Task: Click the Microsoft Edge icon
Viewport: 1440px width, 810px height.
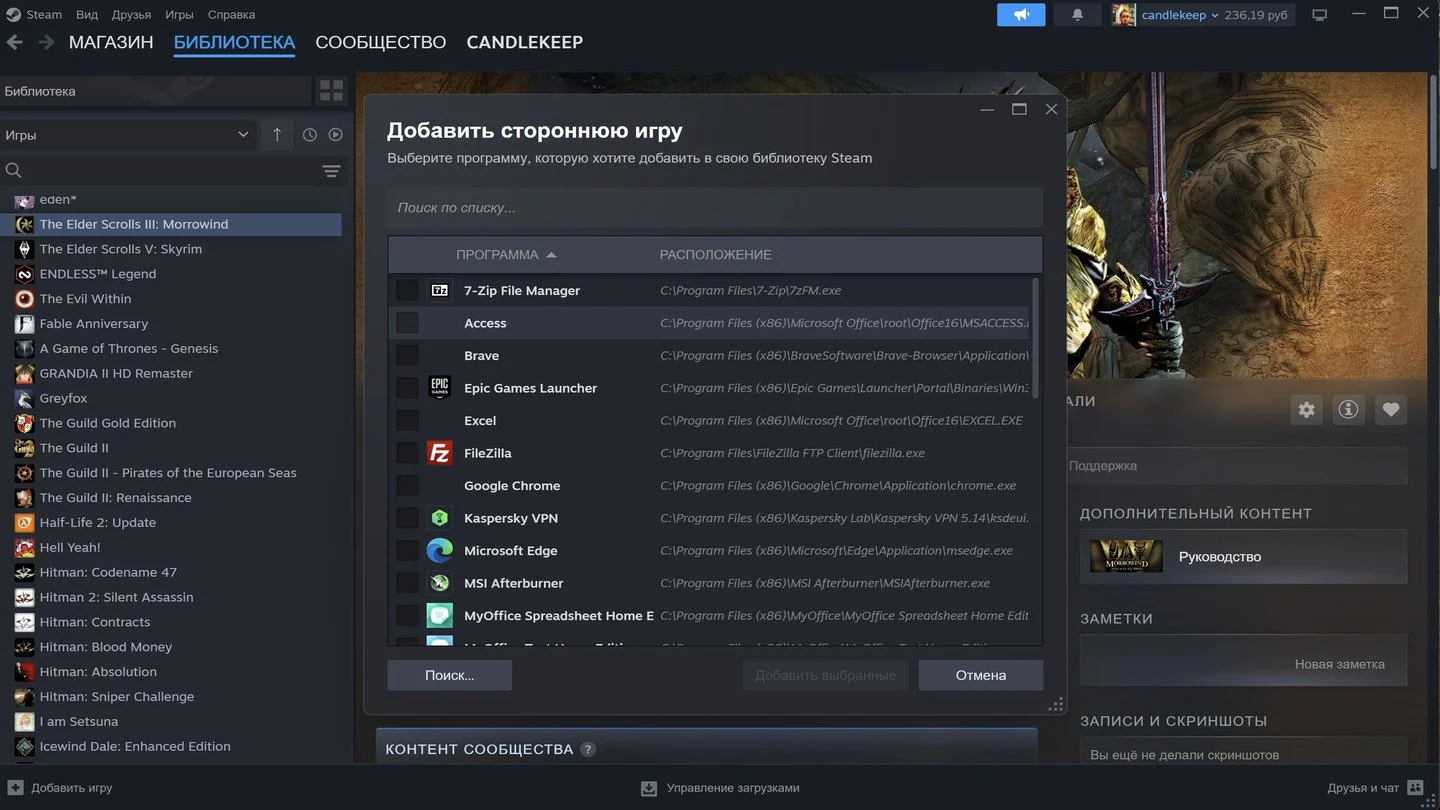Action: pos(439,551)
